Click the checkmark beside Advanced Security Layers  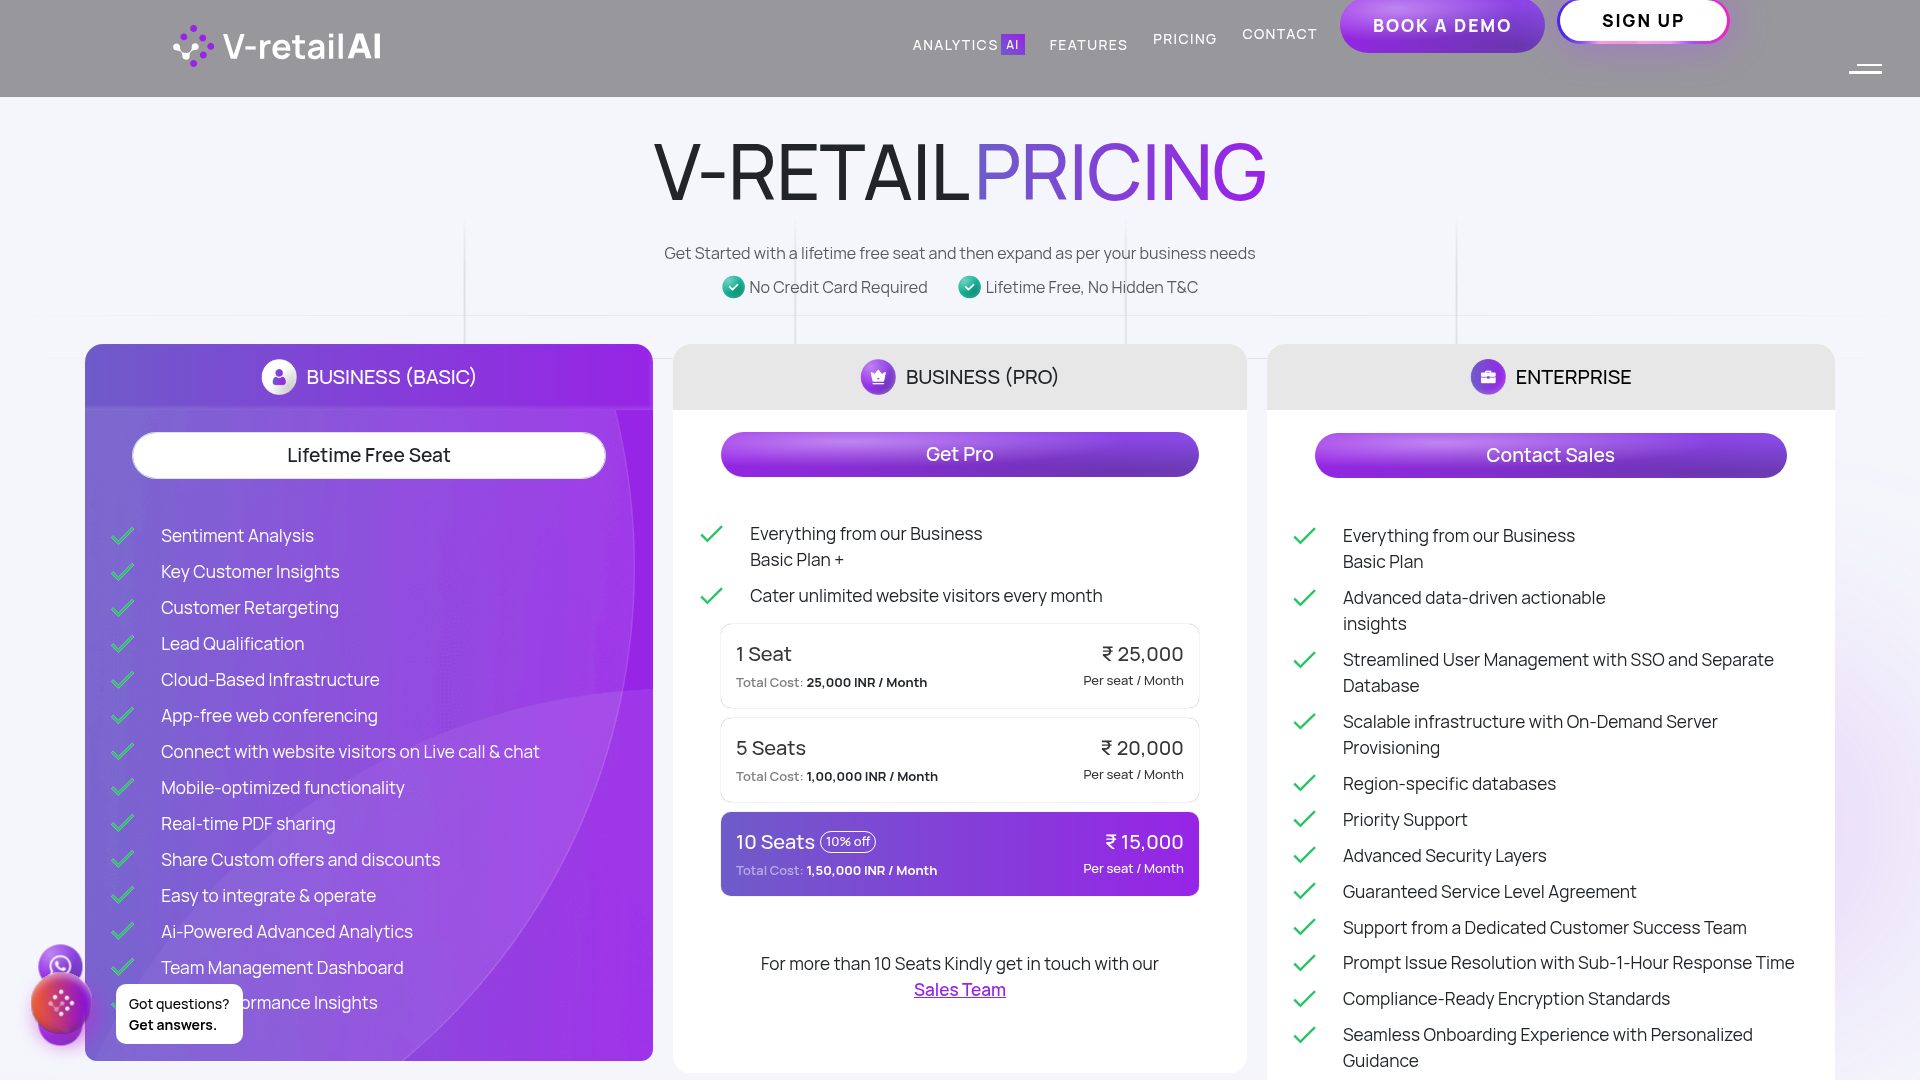click(x=1304, y=856)
